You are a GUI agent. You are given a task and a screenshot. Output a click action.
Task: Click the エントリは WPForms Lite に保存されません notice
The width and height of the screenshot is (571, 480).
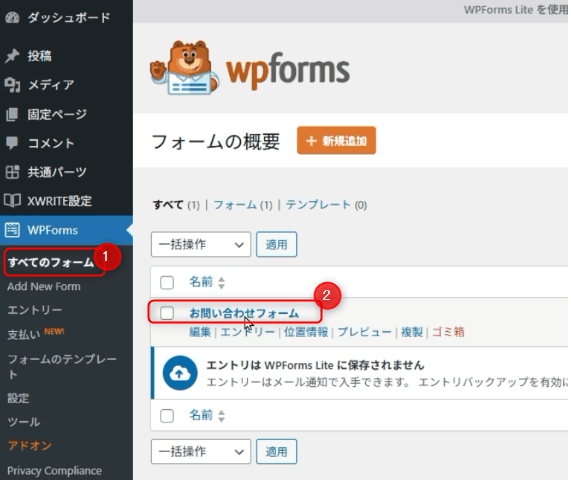point(315,365)
